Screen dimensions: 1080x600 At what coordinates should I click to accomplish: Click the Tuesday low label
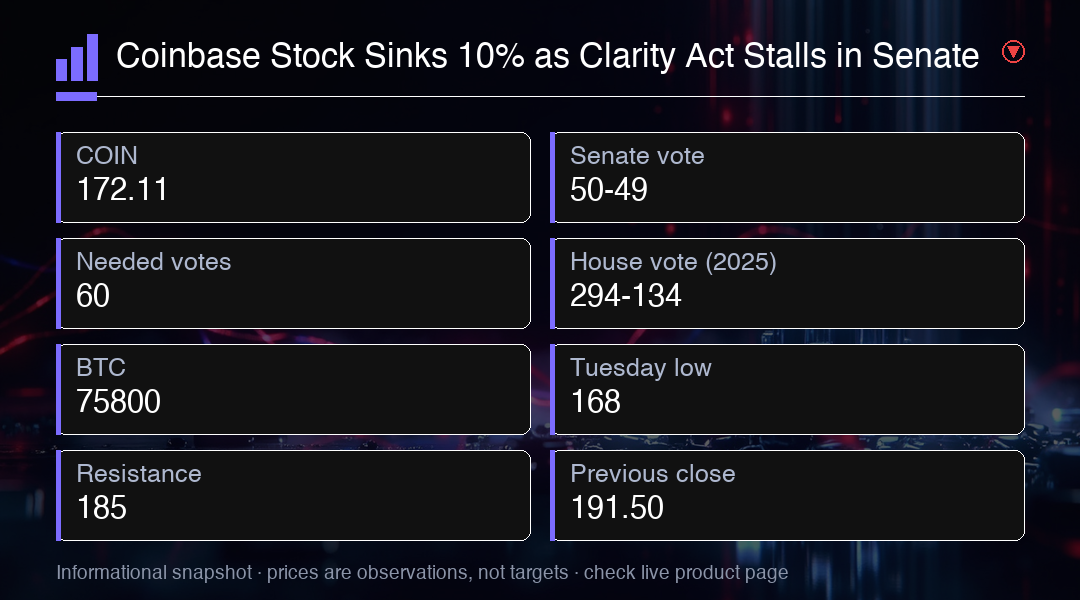tap(641, 368)
